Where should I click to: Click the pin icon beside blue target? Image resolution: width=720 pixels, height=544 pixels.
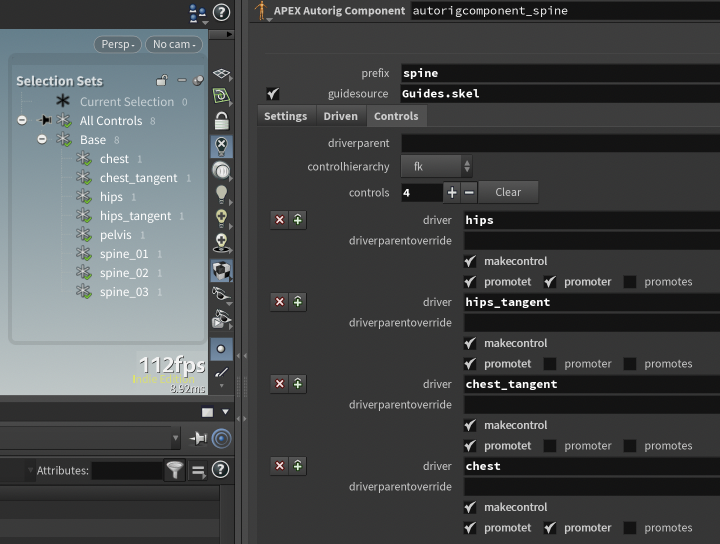(198, 438)
